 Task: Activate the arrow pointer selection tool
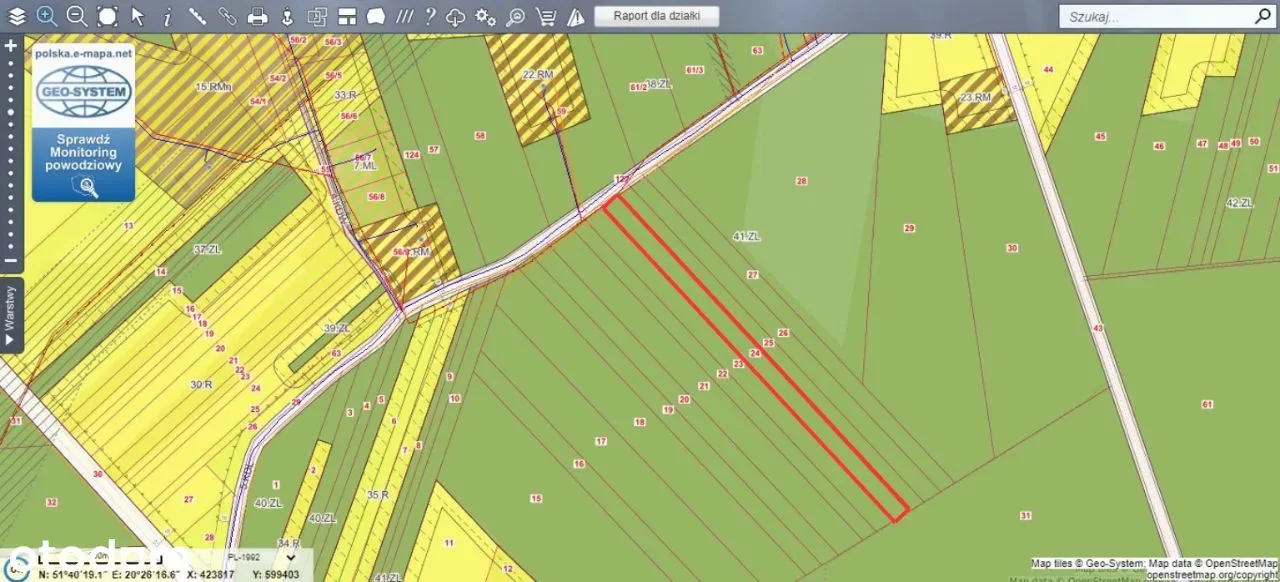[x=138, y=16]
